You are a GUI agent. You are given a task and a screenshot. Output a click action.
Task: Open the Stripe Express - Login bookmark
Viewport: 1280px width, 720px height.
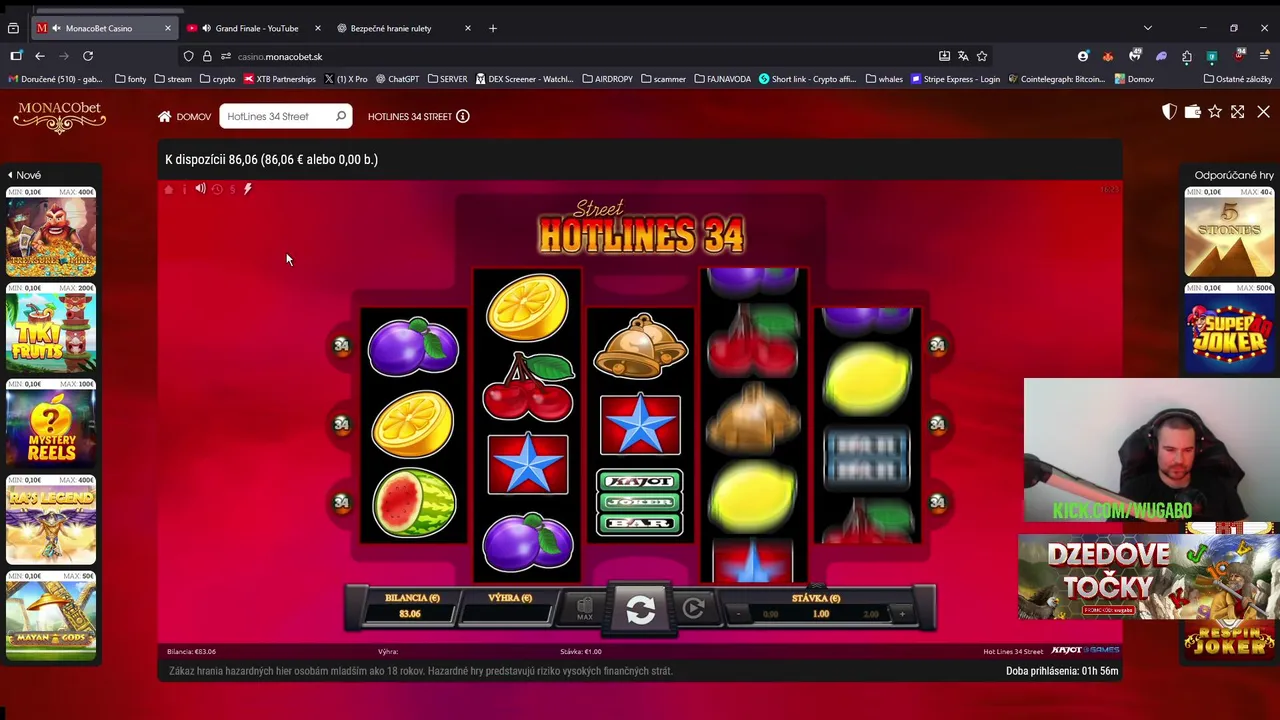[955, 79]
